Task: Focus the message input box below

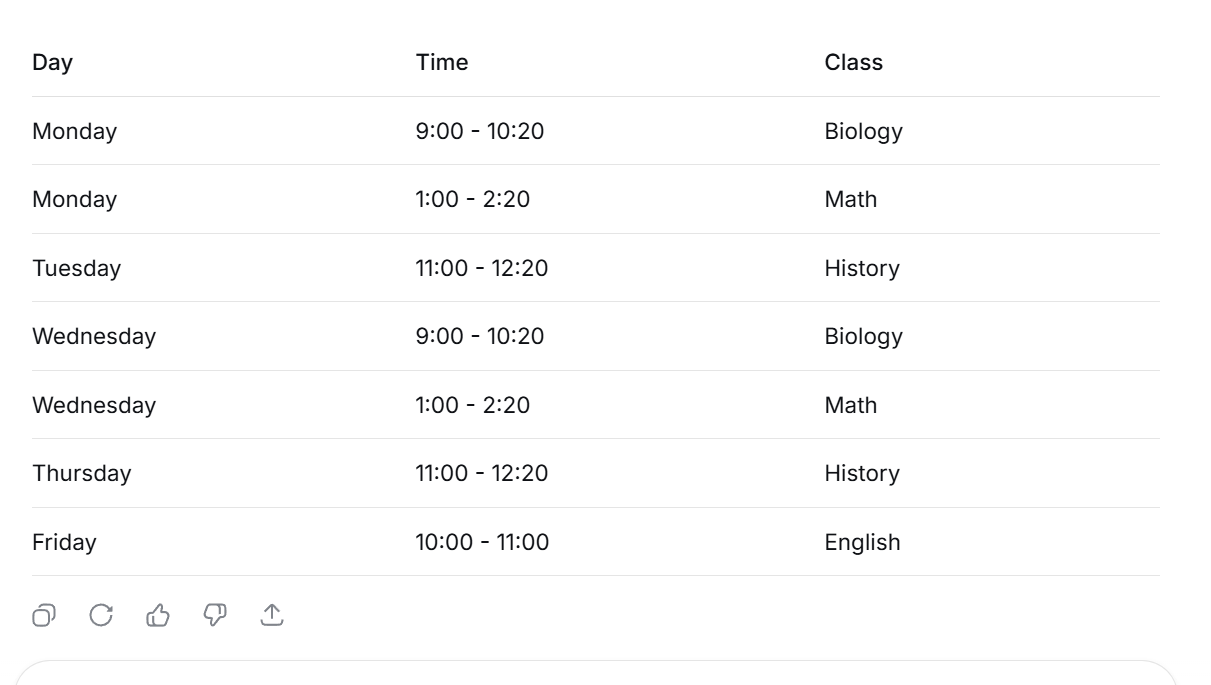Action: click(595, 674)
